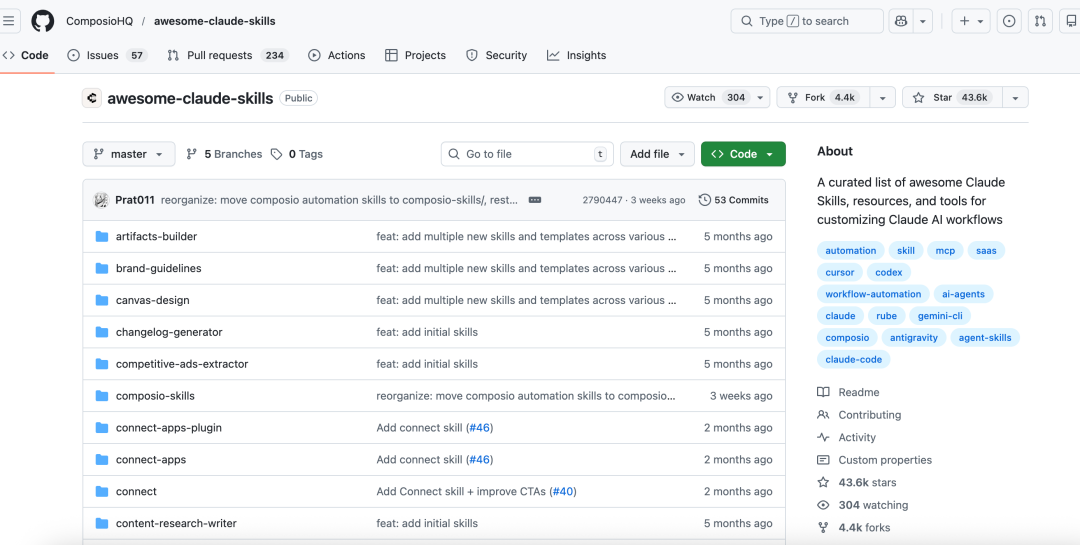
Task: Open the 53 Commits history link
Action: click(734, 200)
